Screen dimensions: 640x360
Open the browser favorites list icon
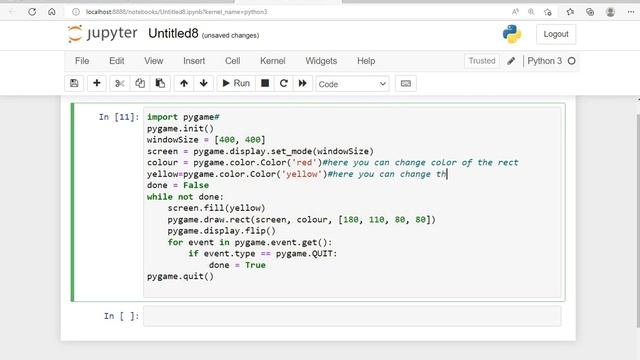point(570,12)
